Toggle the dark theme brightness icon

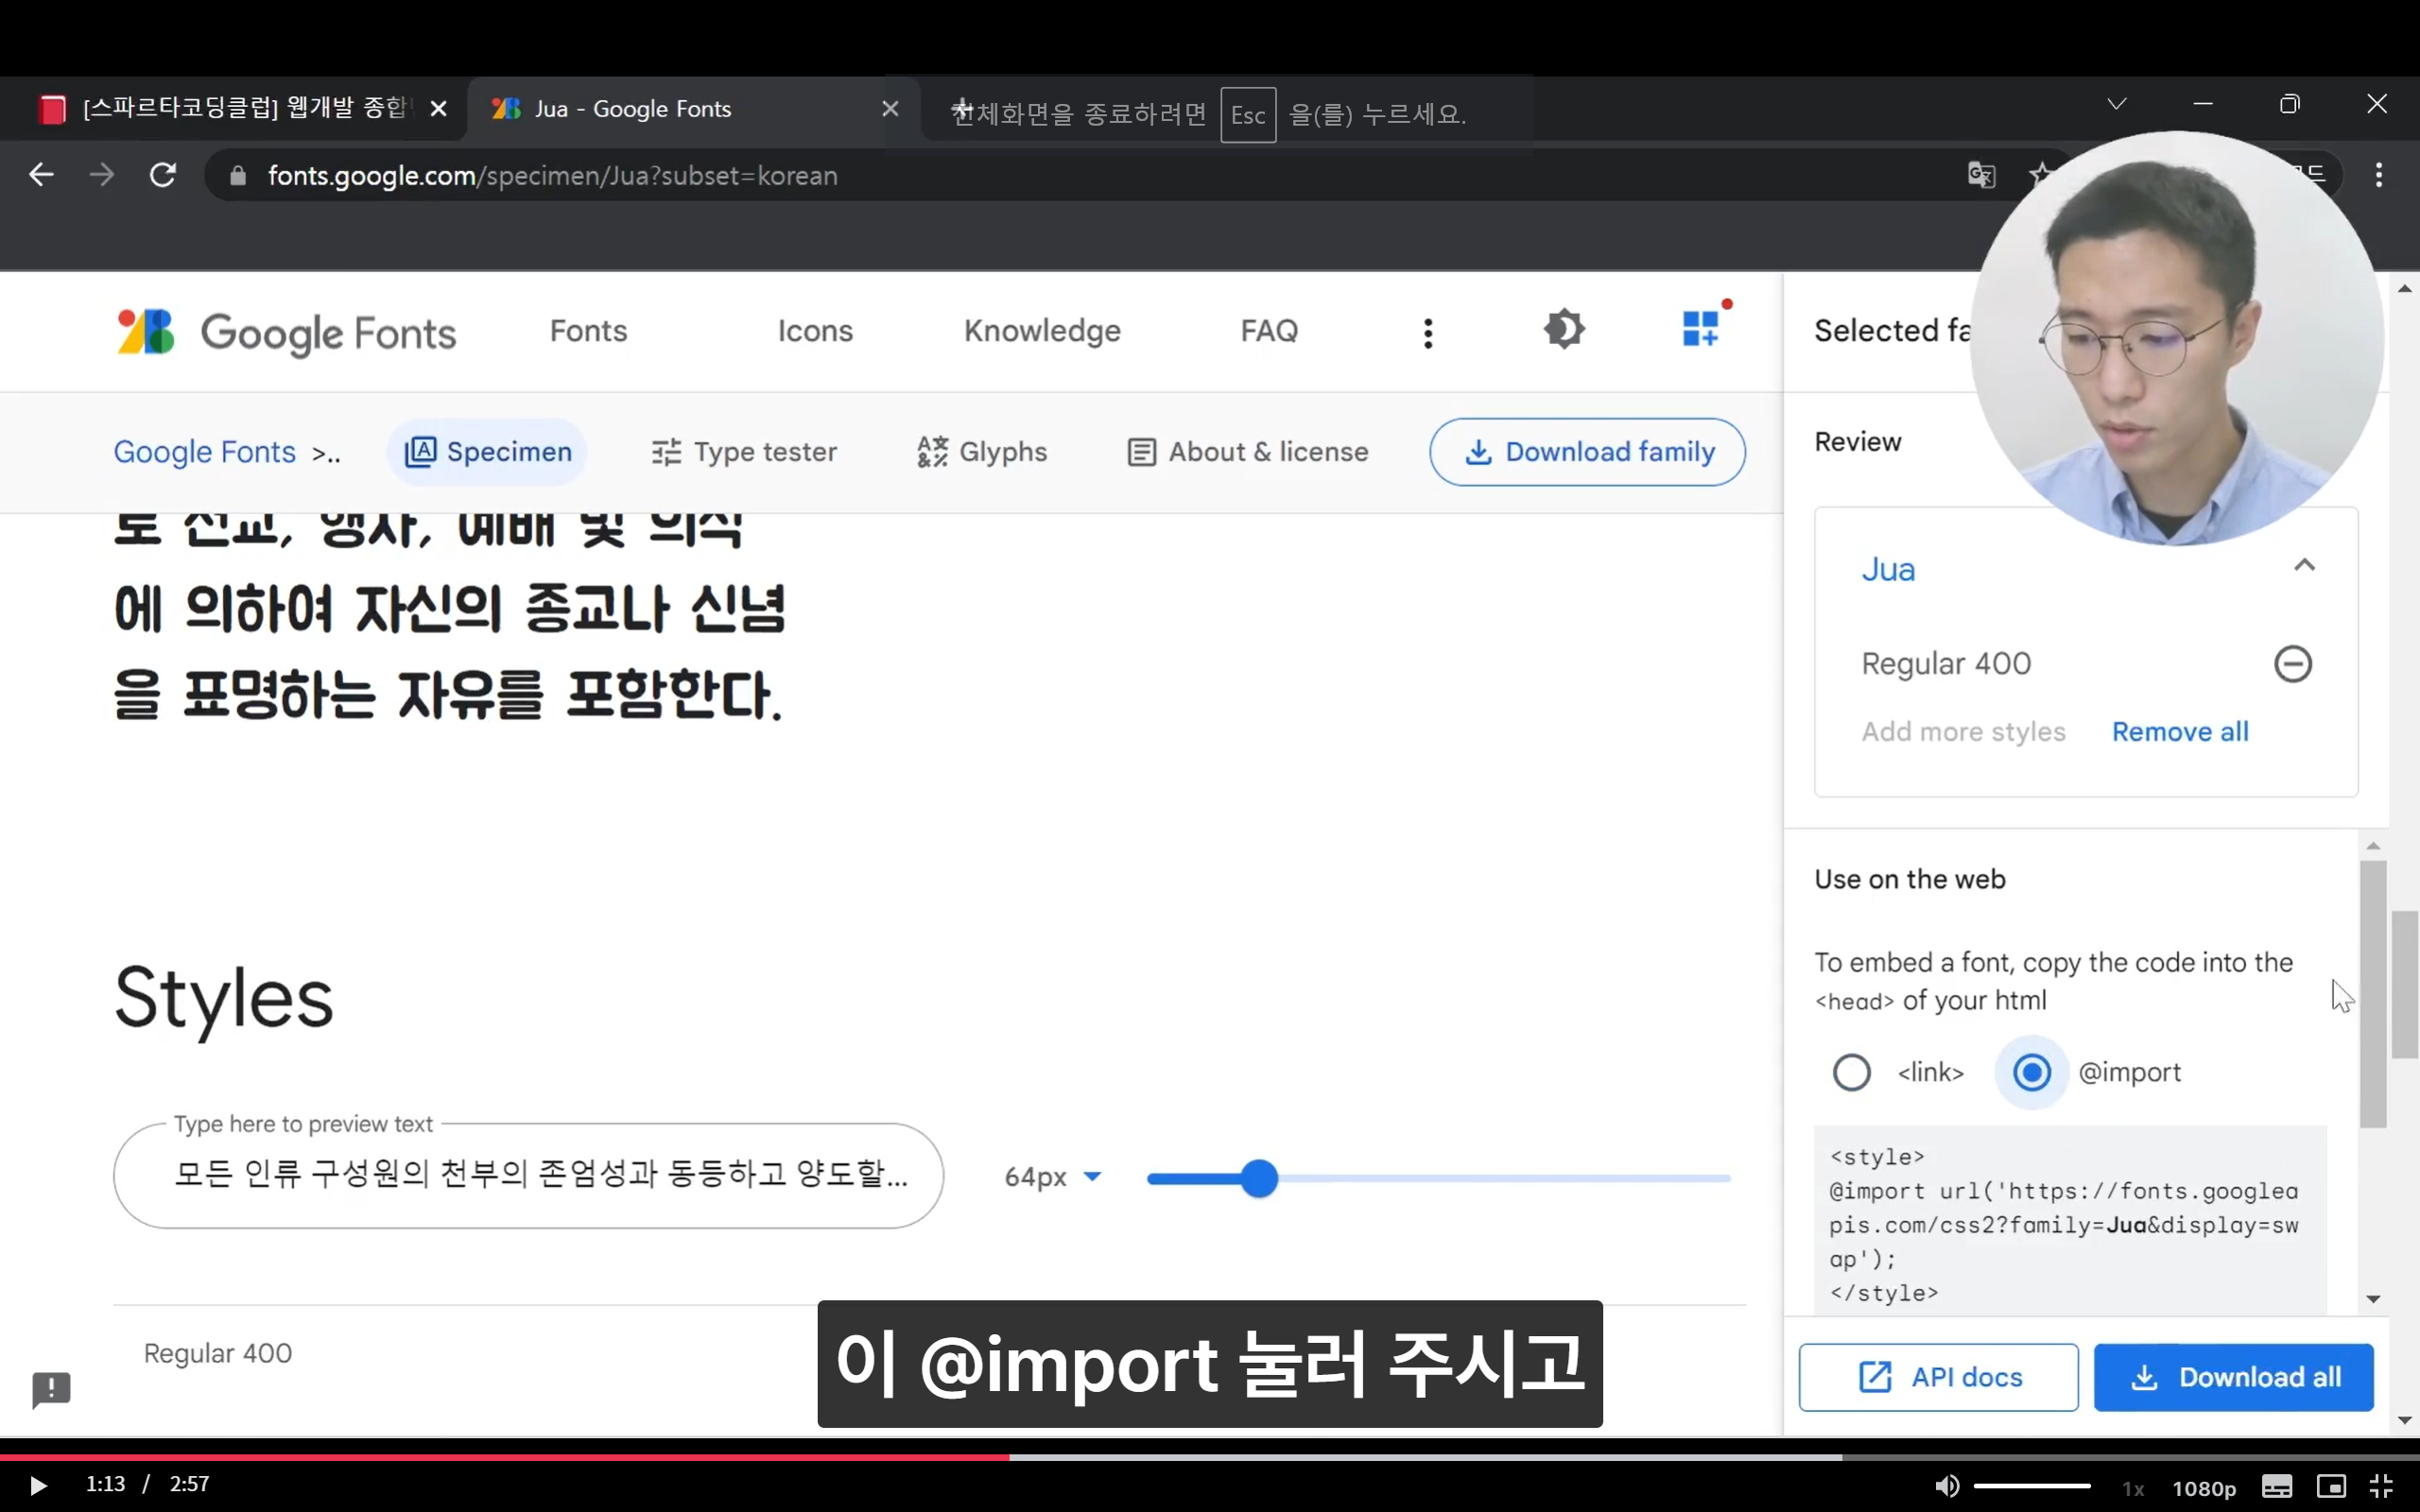[x=1564, y=330]
